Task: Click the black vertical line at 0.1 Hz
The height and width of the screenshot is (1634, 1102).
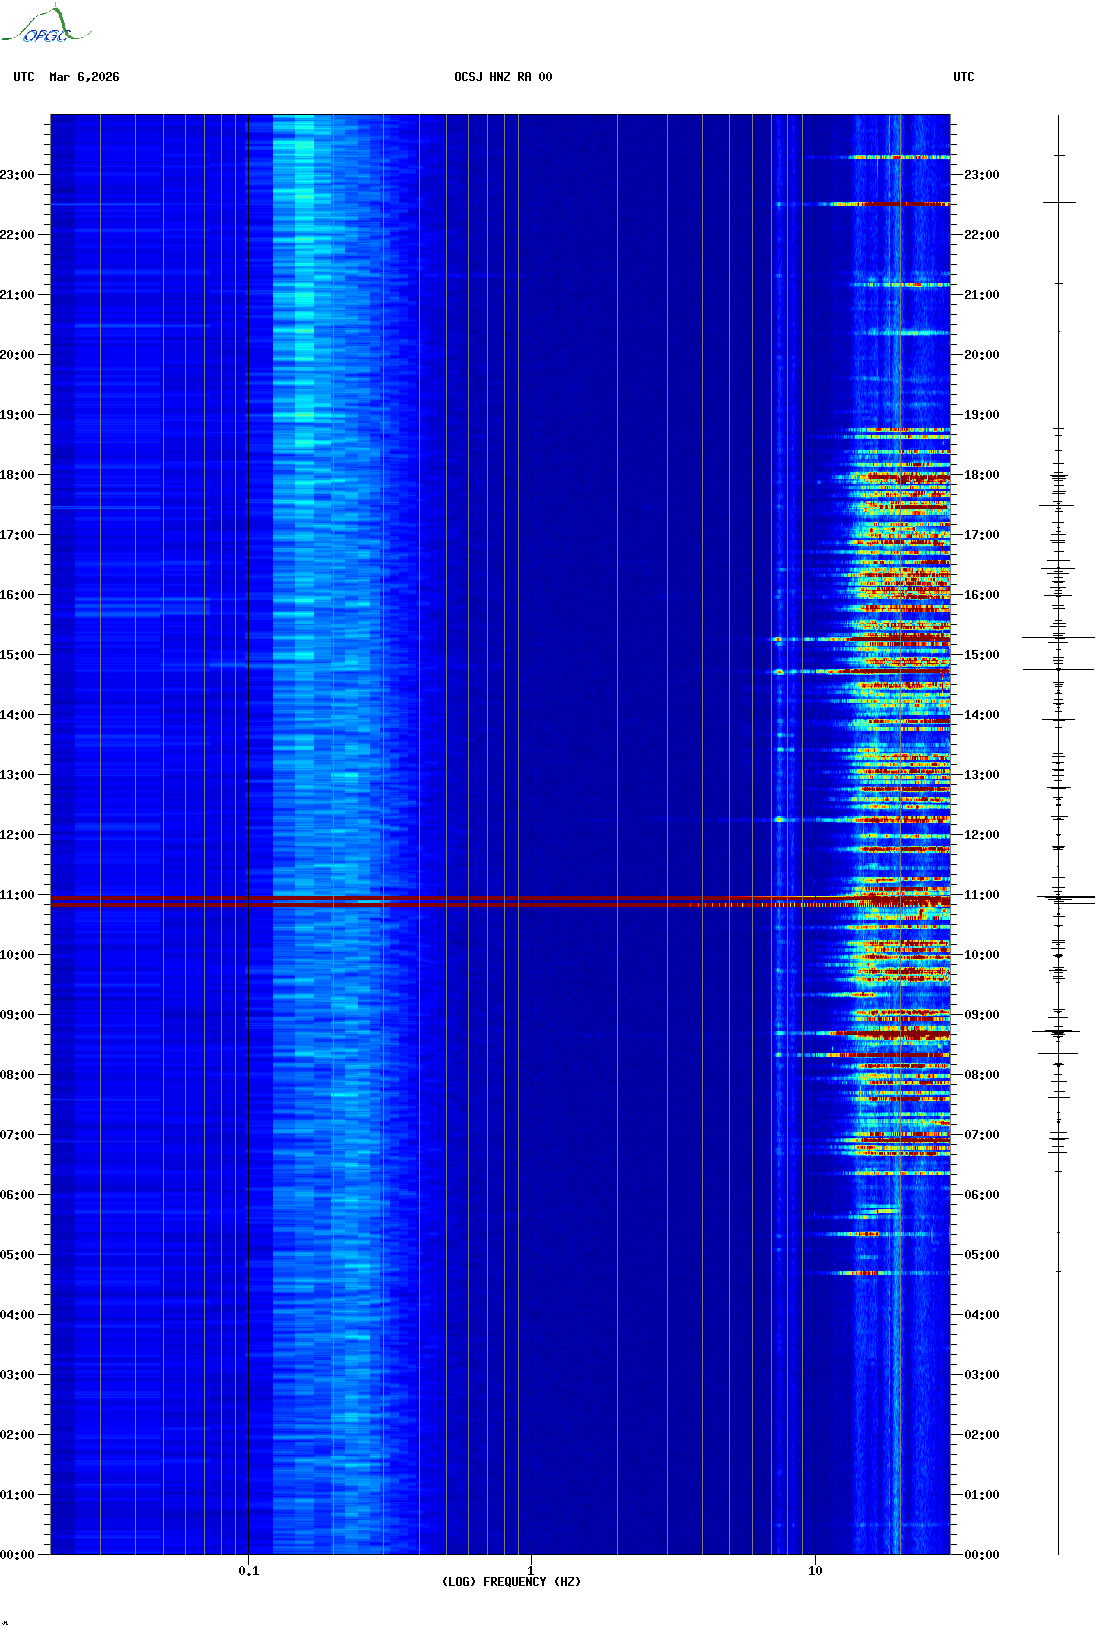Action: click(248, 700)
